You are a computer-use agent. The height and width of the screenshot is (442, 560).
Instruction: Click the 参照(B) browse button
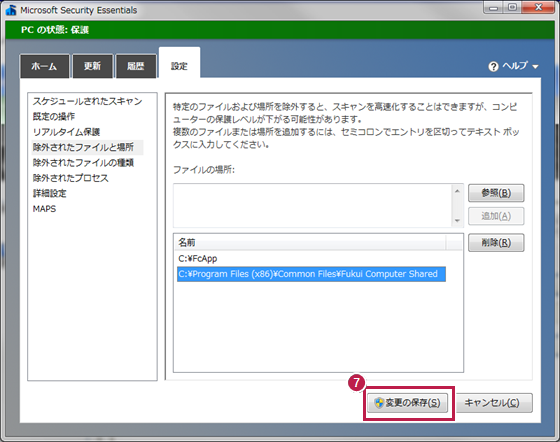pyautogui.click(x=496, y=193)
